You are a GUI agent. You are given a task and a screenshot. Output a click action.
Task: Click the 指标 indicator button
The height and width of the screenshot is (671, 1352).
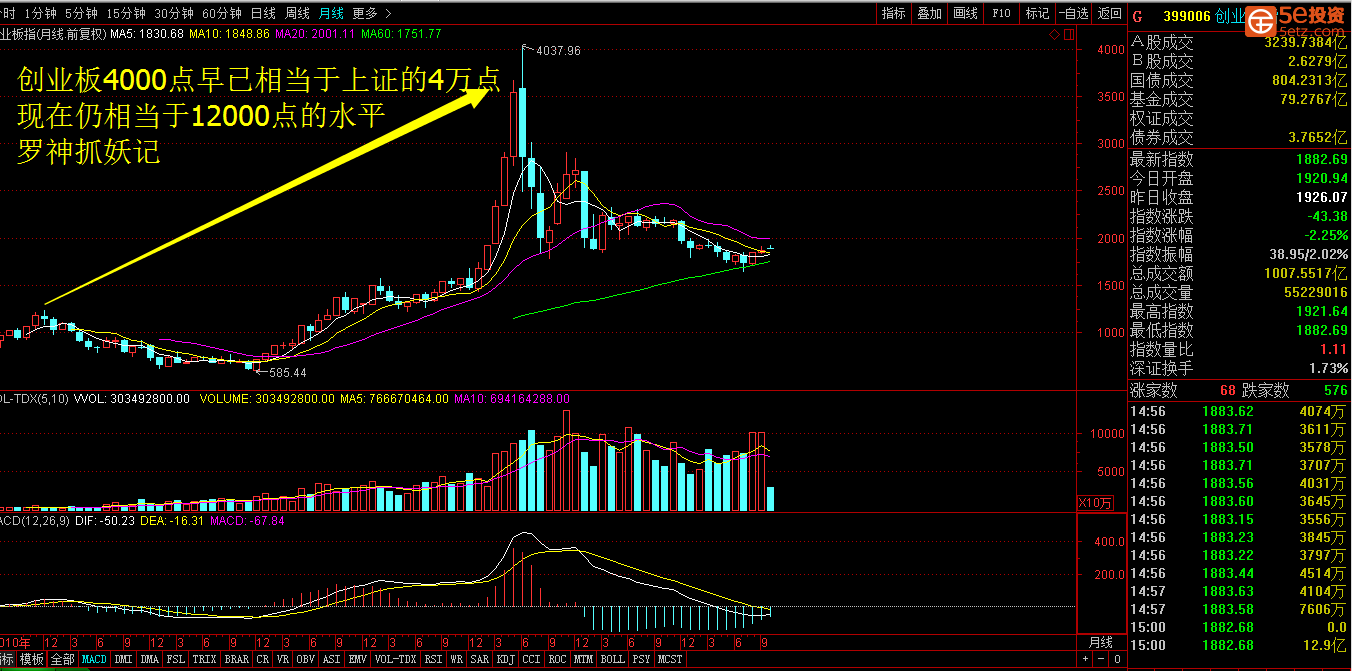click(894, 13)
